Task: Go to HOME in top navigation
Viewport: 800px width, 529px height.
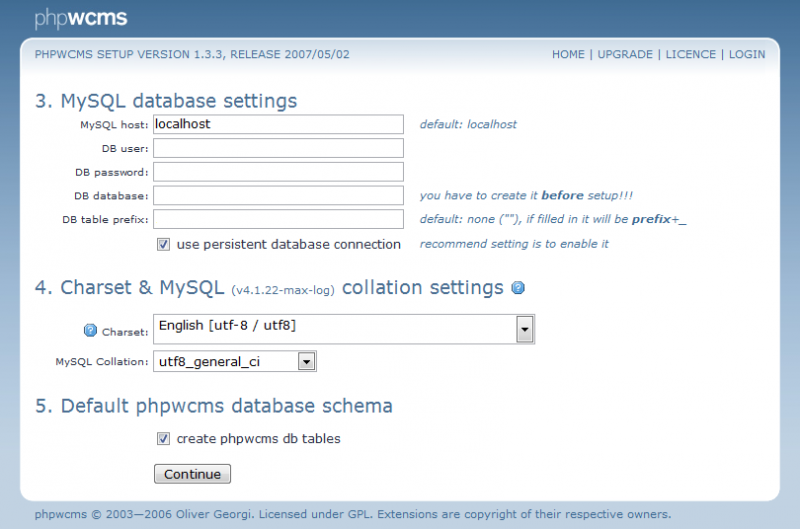Action: coord(568,54)
